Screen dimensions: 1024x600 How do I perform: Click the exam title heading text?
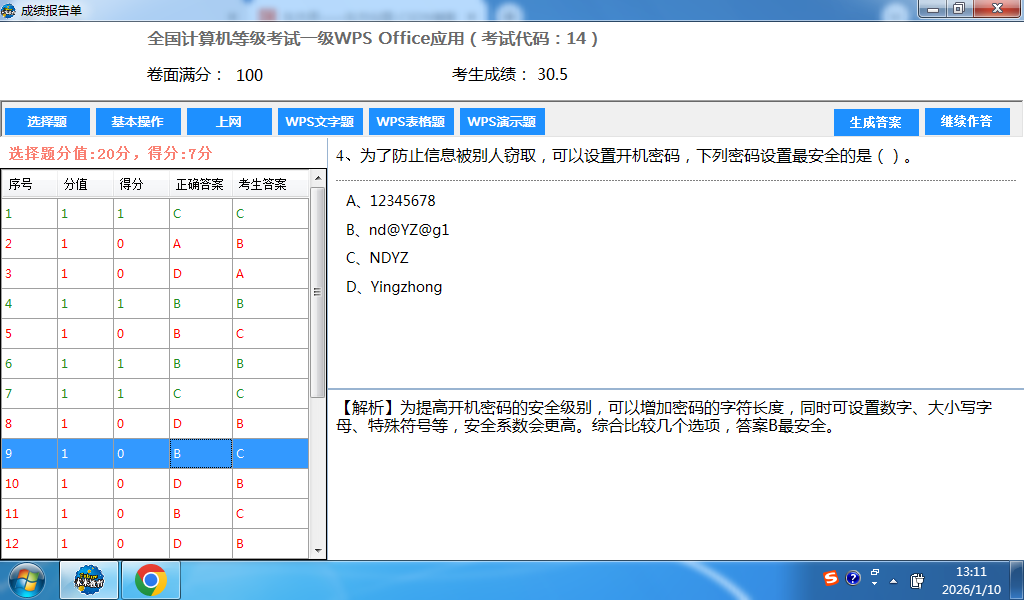point(373,39)
